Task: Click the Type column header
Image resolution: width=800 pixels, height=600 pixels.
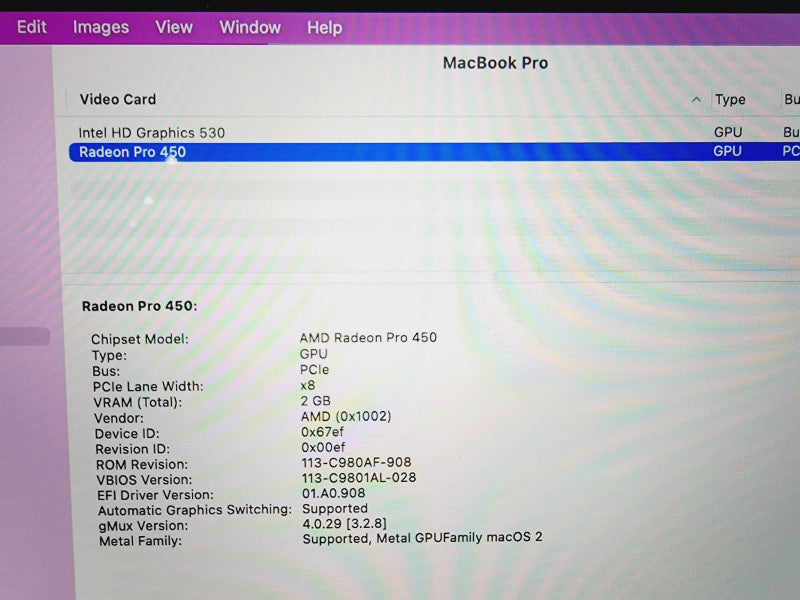Action: click(730, 99)
